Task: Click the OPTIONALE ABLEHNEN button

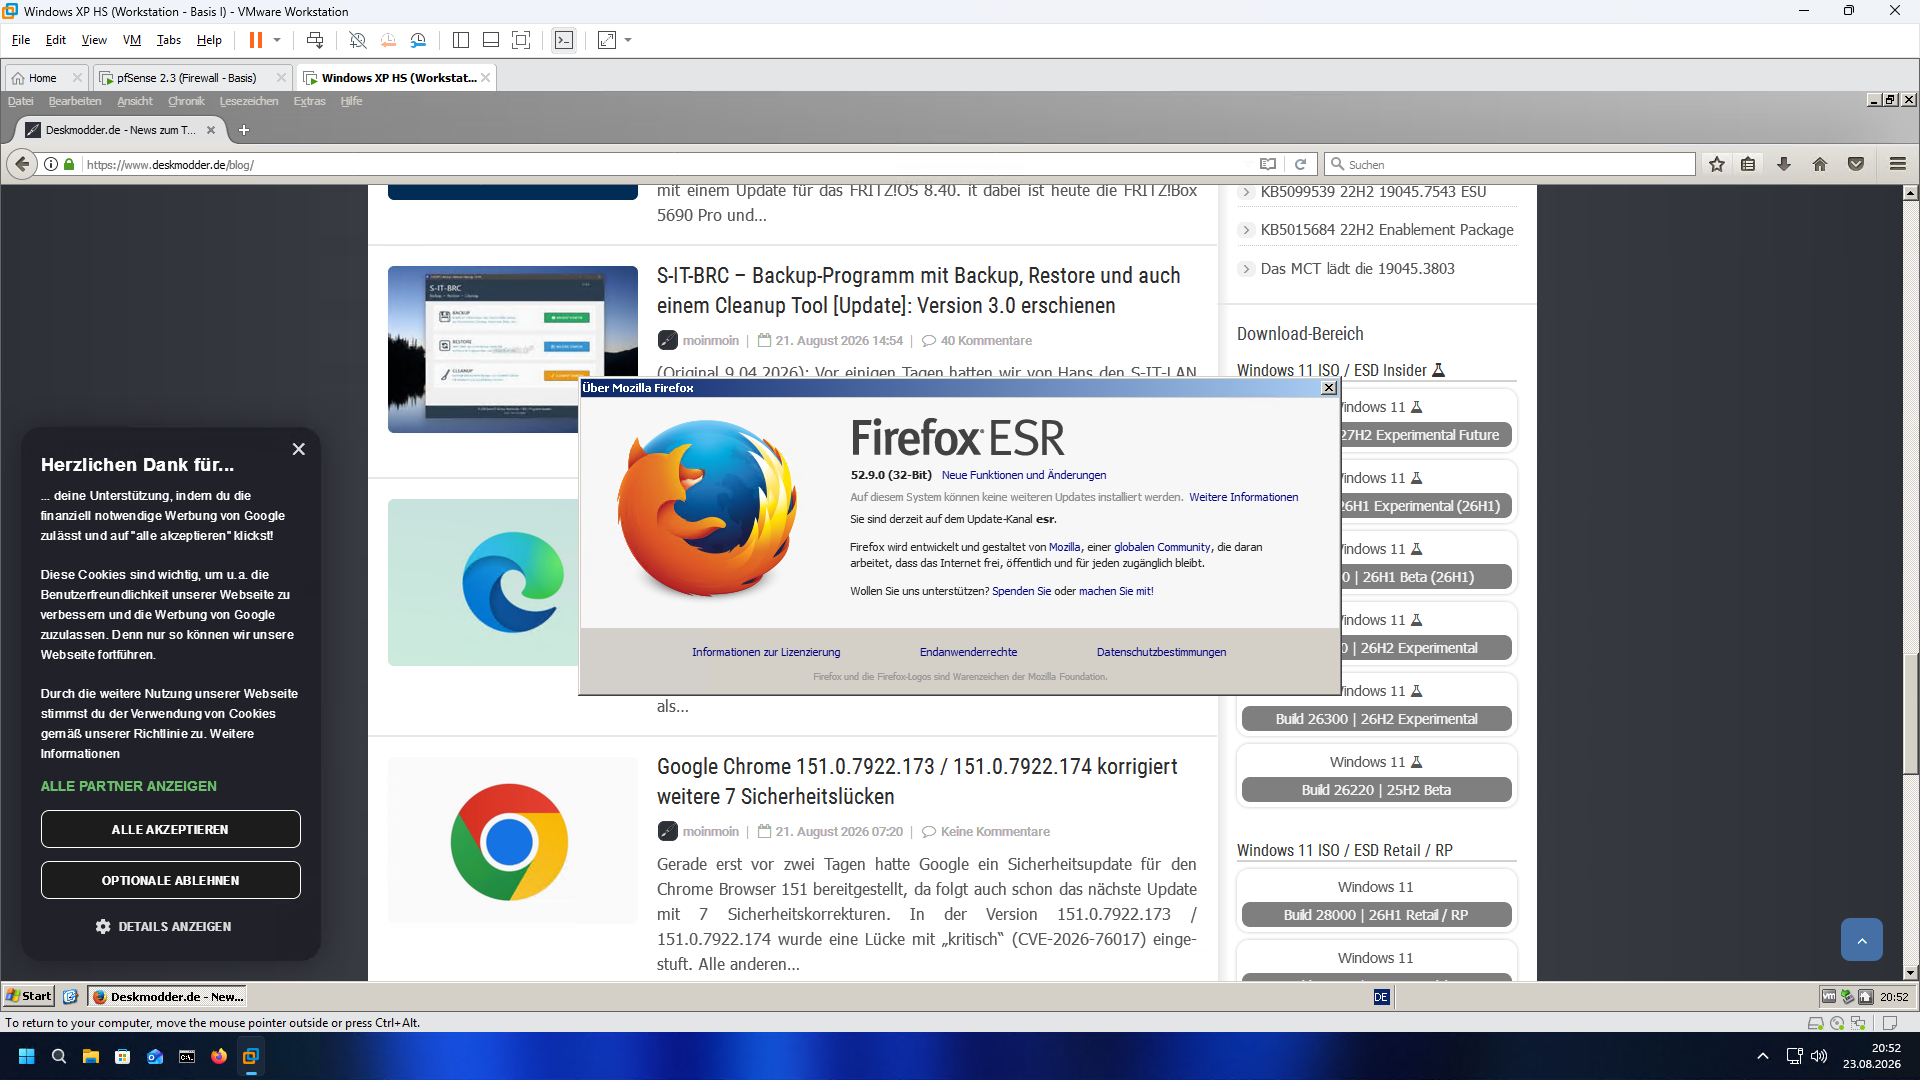Action: click(x=170, y=880)
